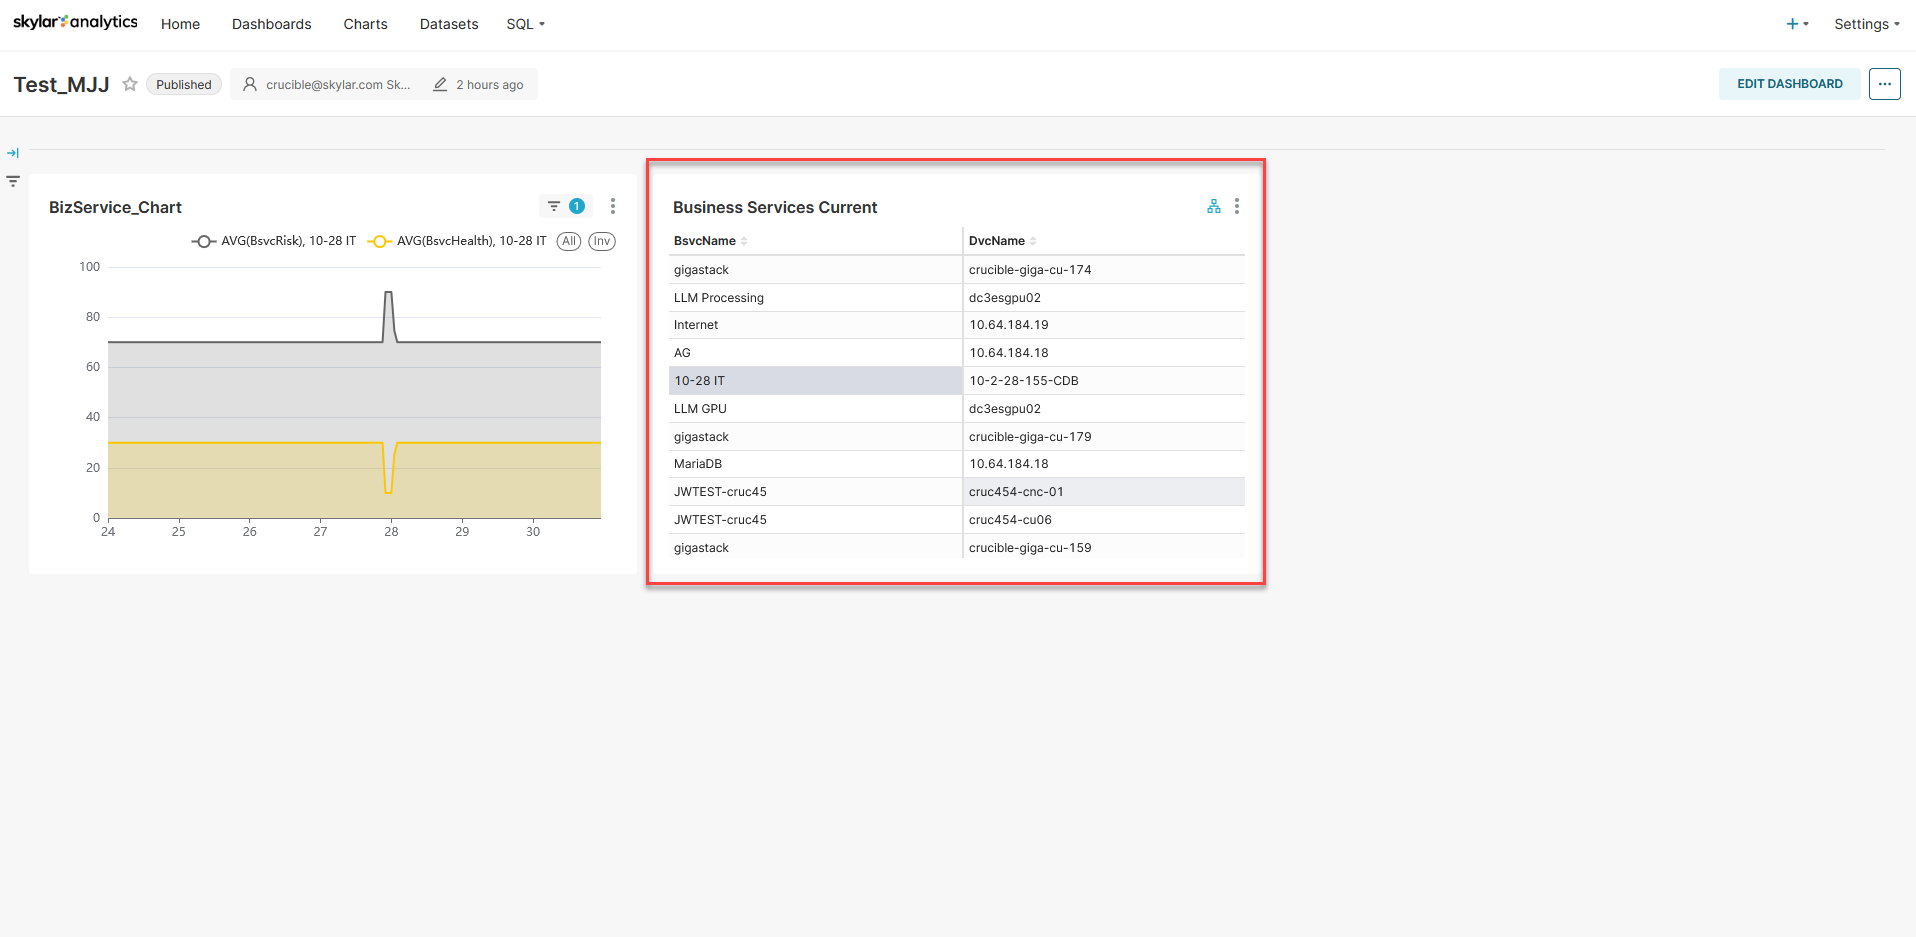The width and height of the screenshot is (1916, 937).
Task: Select cruc454-cu06 cell
Action: point(1104,520)
